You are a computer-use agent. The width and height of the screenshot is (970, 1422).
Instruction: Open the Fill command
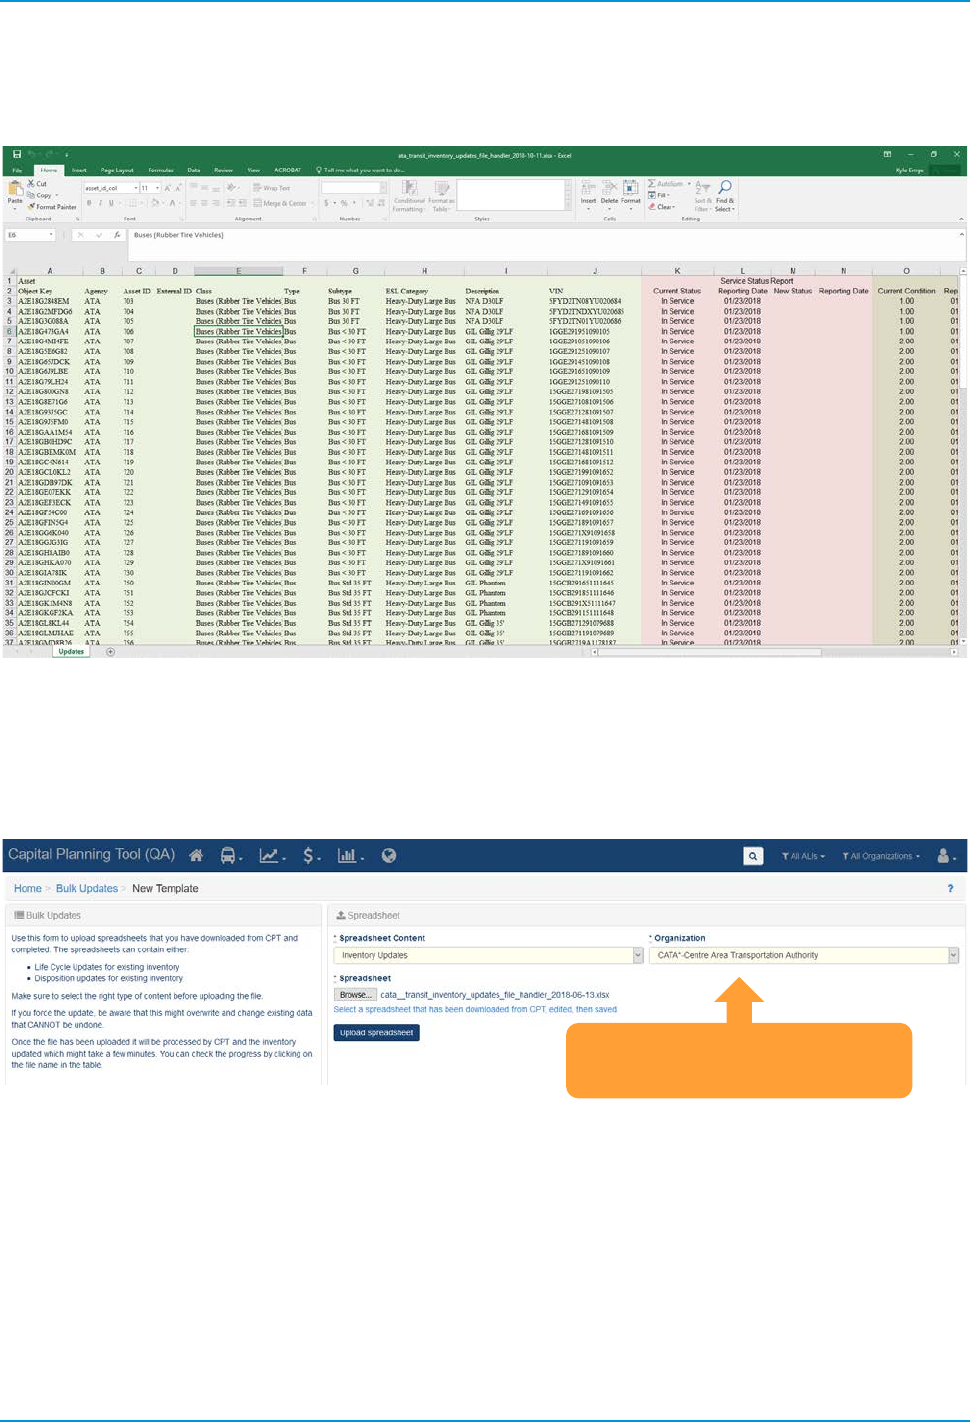click(x=659, y=195)
